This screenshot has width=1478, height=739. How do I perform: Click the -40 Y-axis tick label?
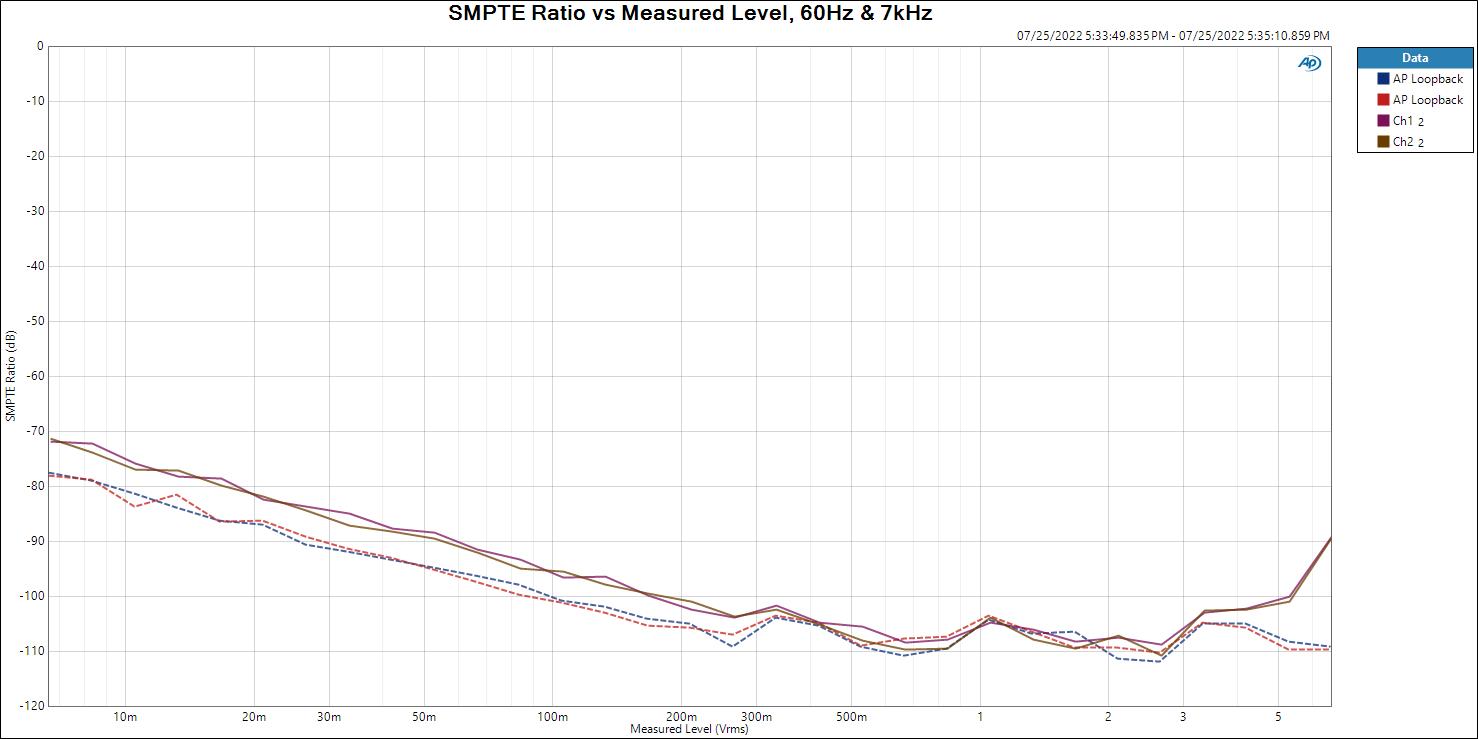click(35, 266)
